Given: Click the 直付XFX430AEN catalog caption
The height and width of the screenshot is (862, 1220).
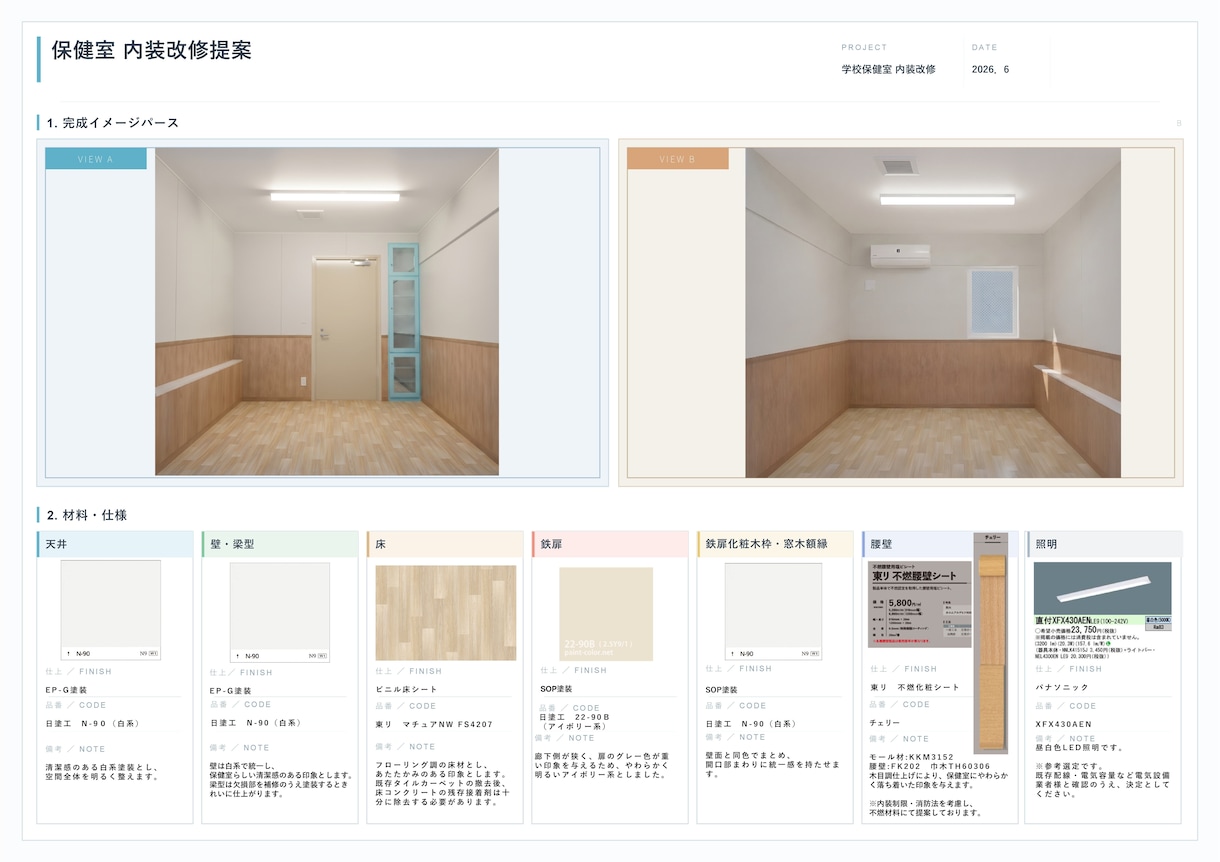Looking at the screenshot, I should (x=1082, y=621).
